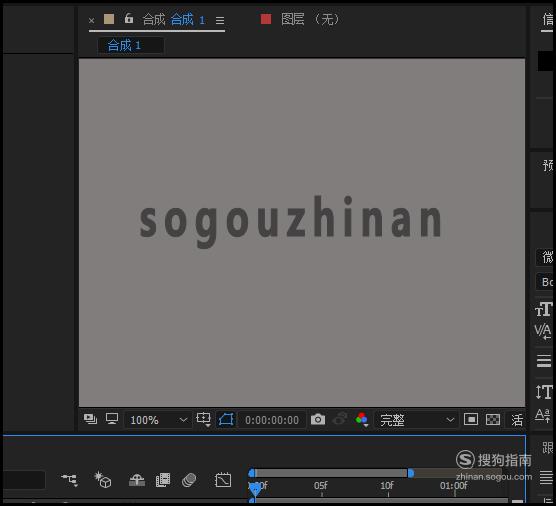This screenshot has height=506, width=556.
Task: Click the draft 3D icon in timeline
Action: (103, 480)
